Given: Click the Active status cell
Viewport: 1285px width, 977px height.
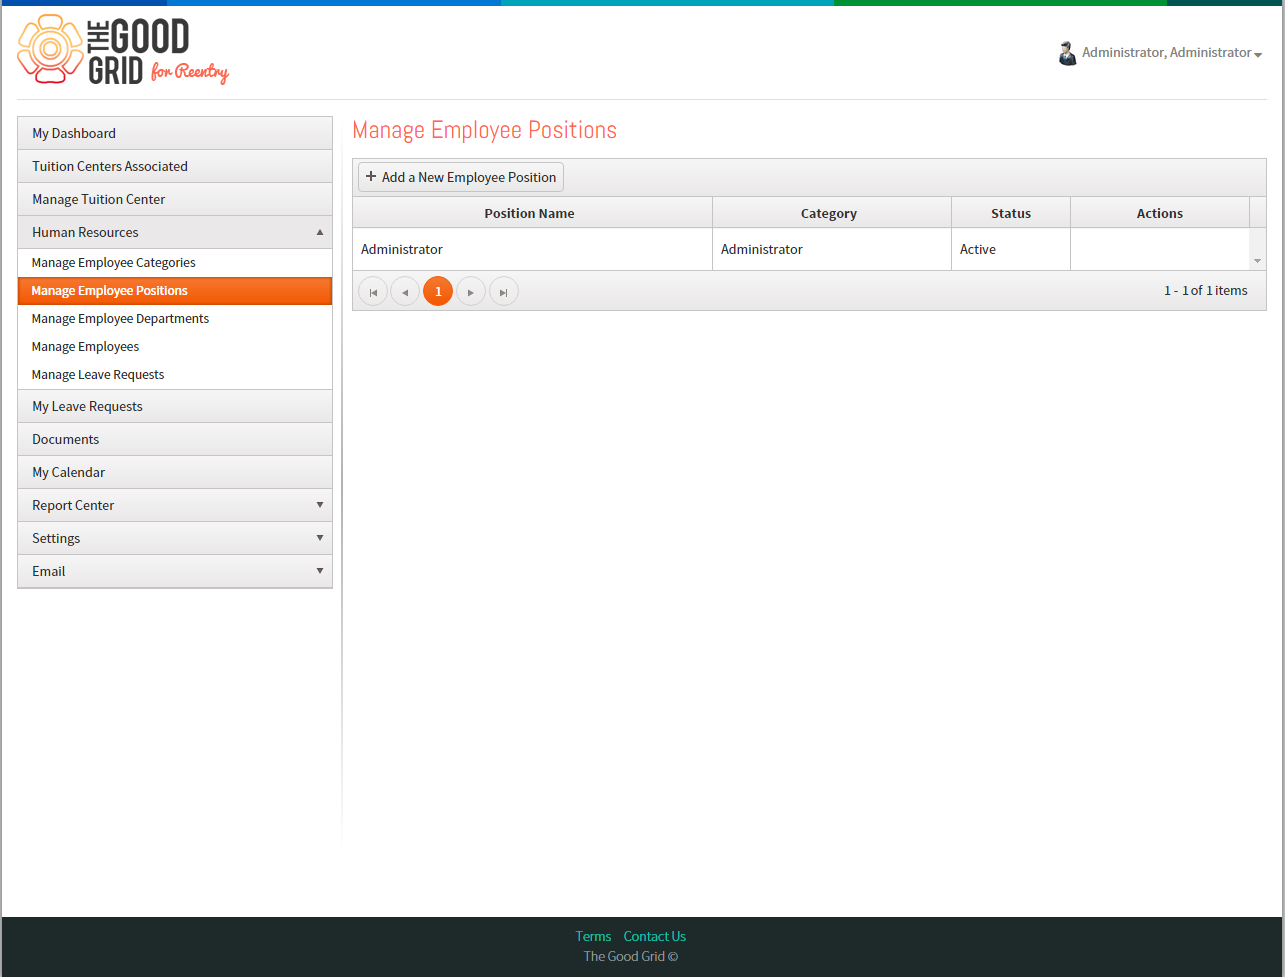Looking at the screenshot, I should coord(1011,250).
